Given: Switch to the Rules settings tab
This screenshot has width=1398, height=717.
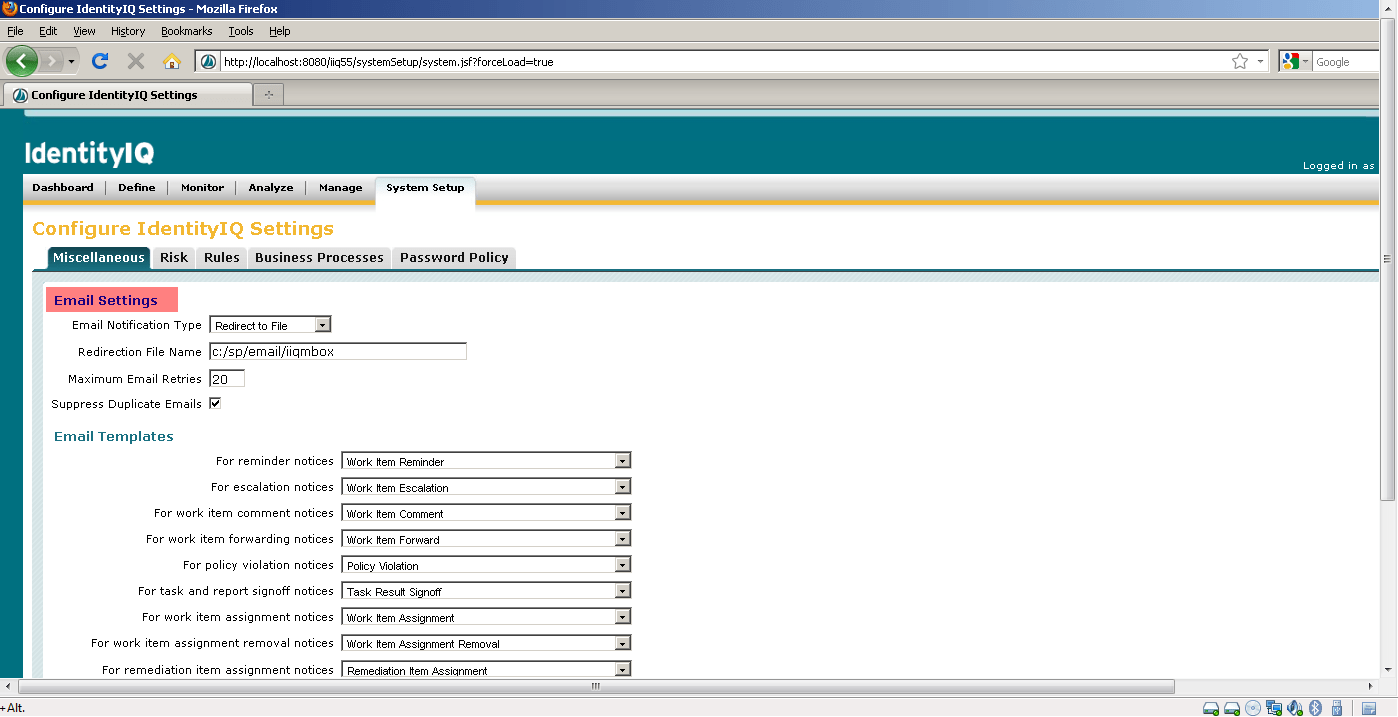Looking at the screenshot, I should point(222,258).
